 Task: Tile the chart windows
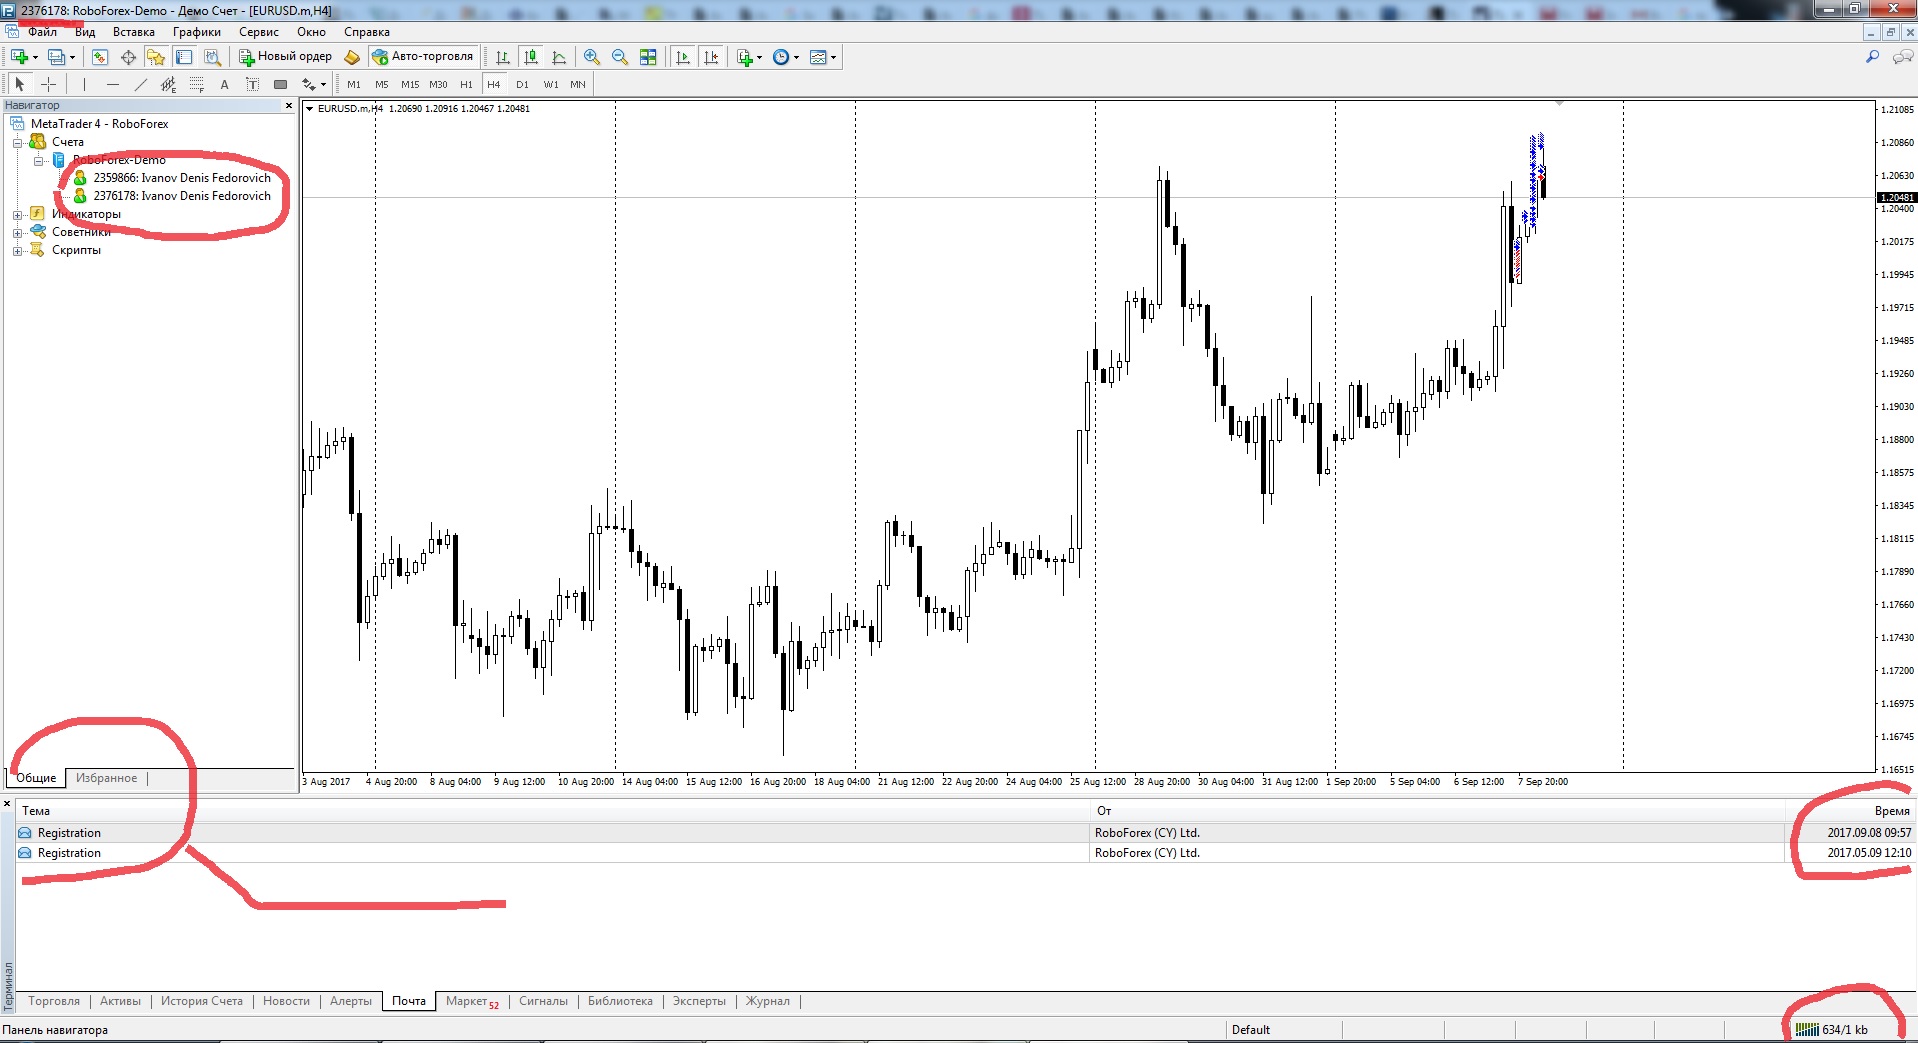[x=648, y=57]
